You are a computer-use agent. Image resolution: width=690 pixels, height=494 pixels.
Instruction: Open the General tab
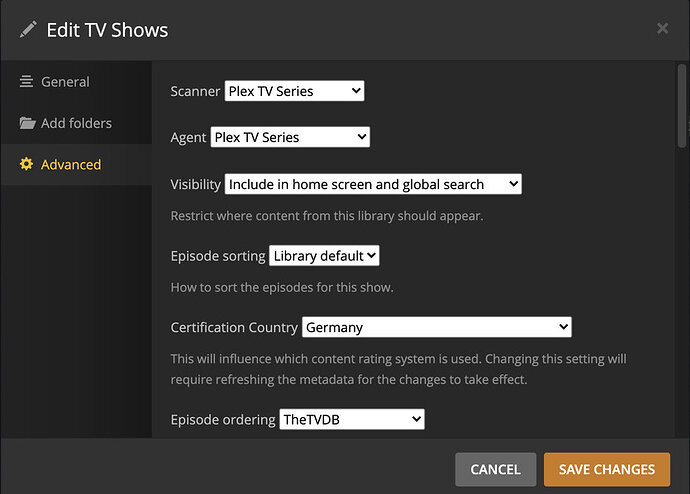click(x=77, y=82)
